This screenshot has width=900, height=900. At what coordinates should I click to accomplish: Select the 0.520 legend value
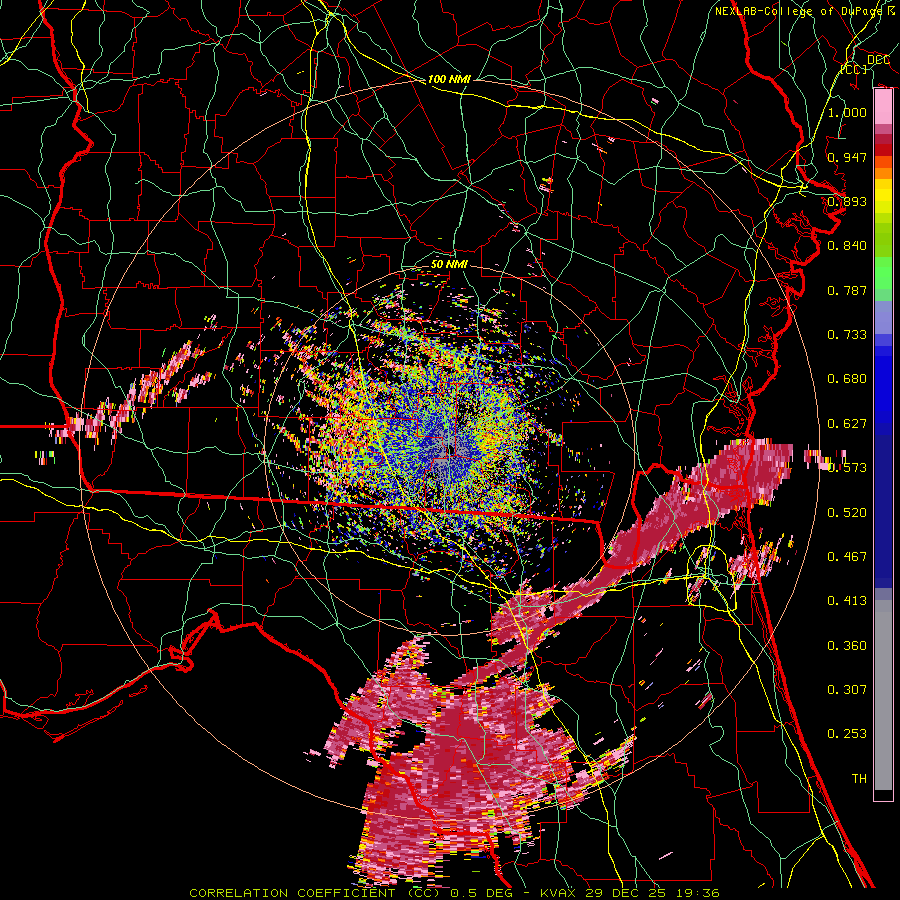pos(847,513)
